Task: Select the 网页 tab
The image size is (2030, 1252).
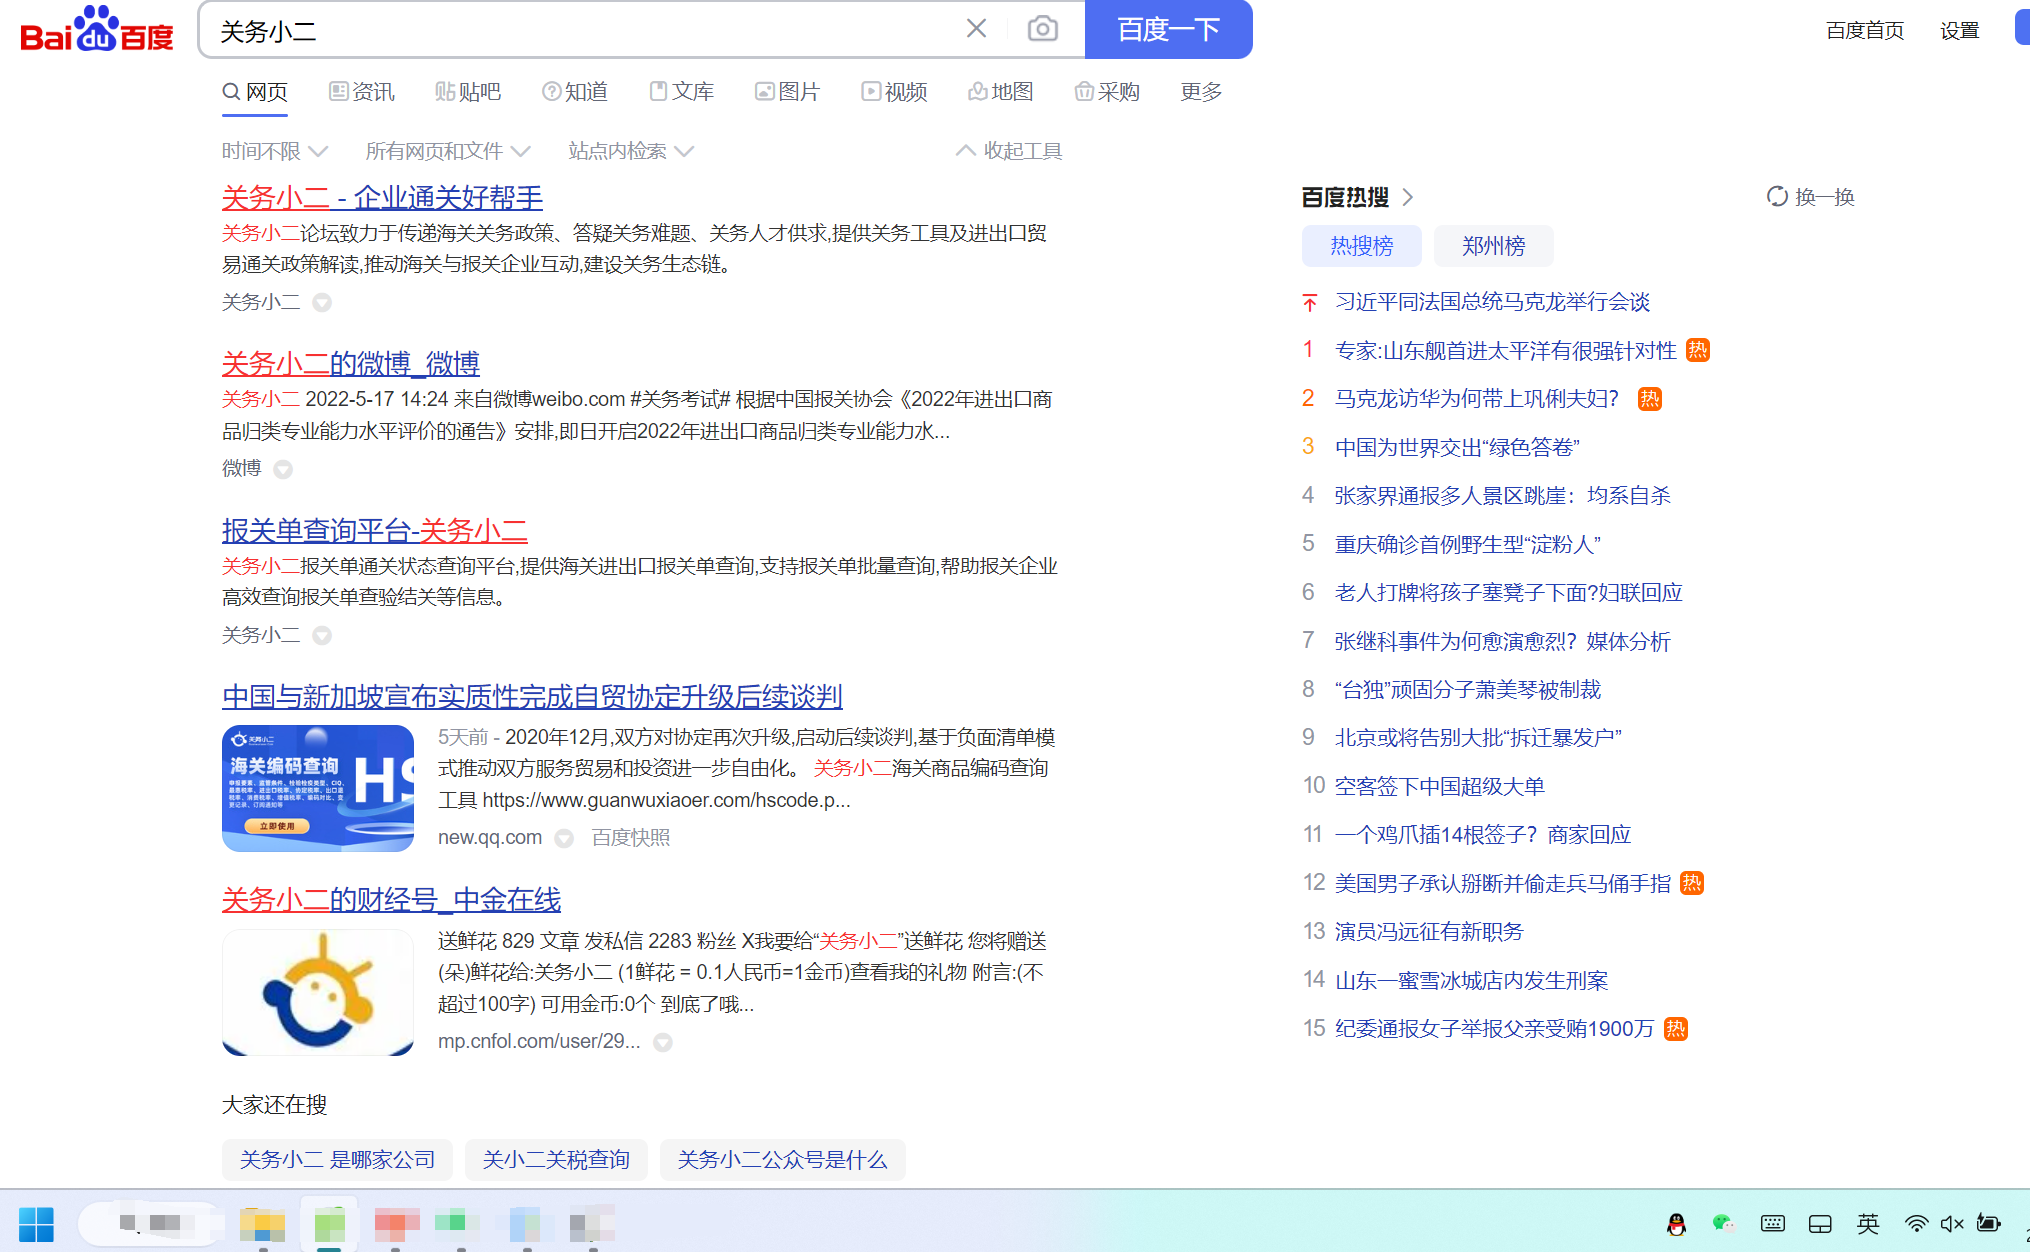Action: coord(255,92)
